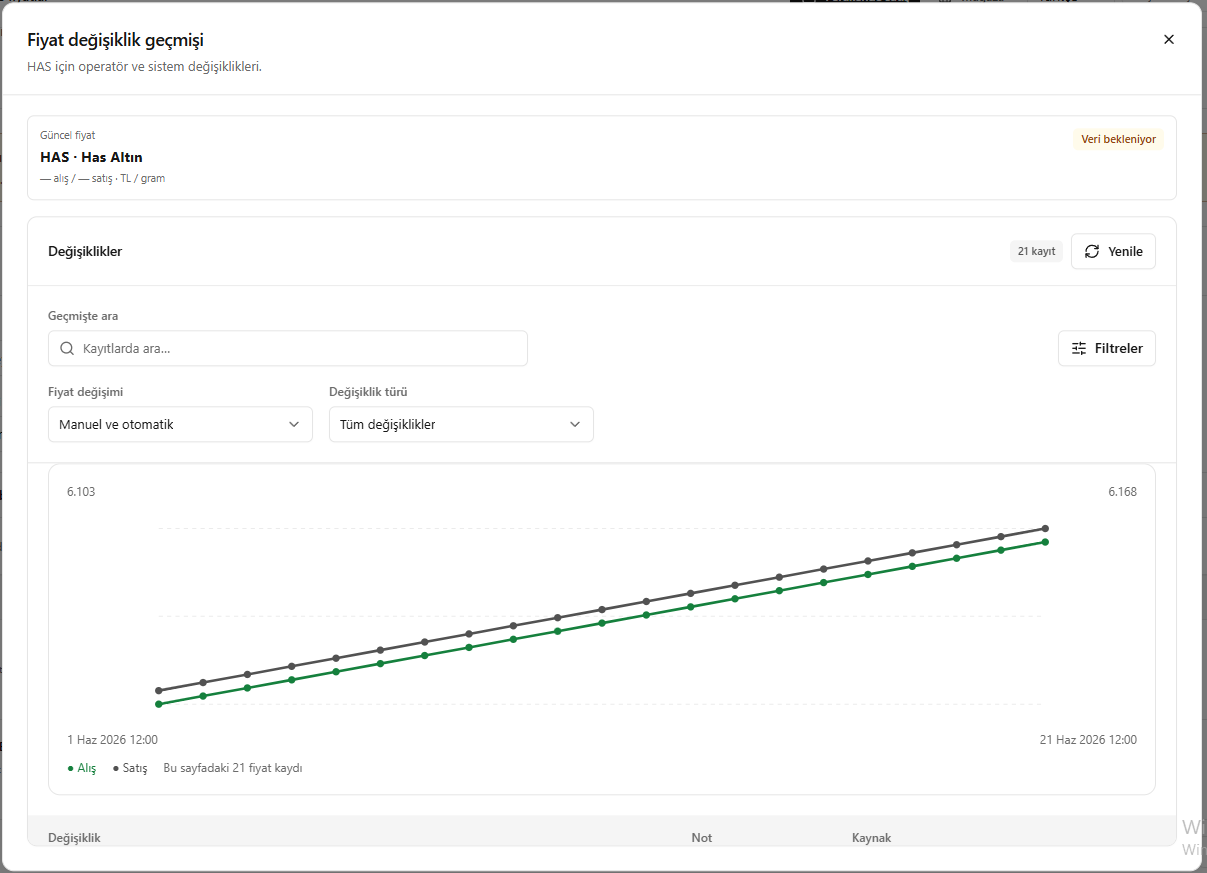The width and height of the screenshot is (1207, 873).
Task: Select the Satış legend entry
Action: tap(130, 768)
